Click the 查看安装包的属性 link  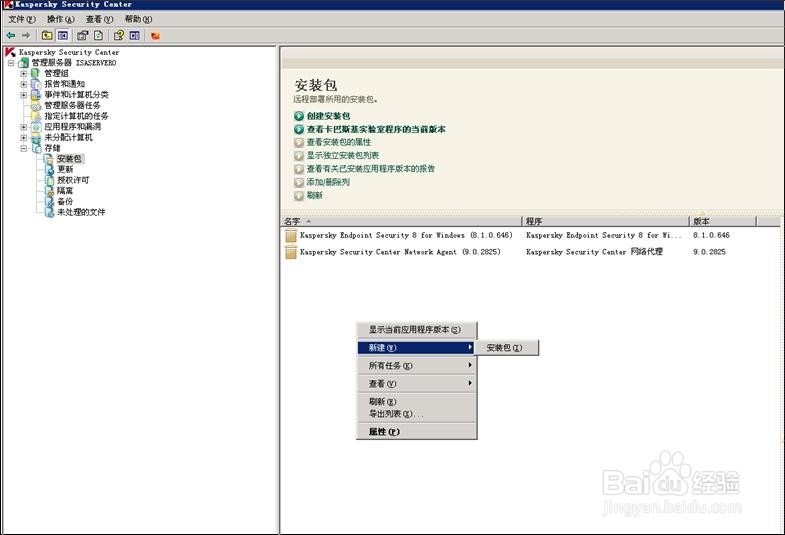click(339, 142)
